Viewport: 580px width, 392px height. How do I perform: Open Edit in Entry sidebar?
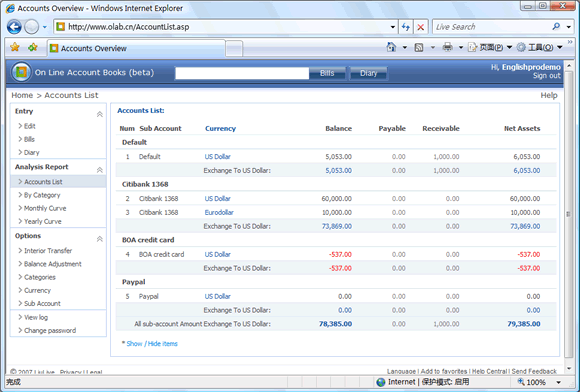point(30,126)
